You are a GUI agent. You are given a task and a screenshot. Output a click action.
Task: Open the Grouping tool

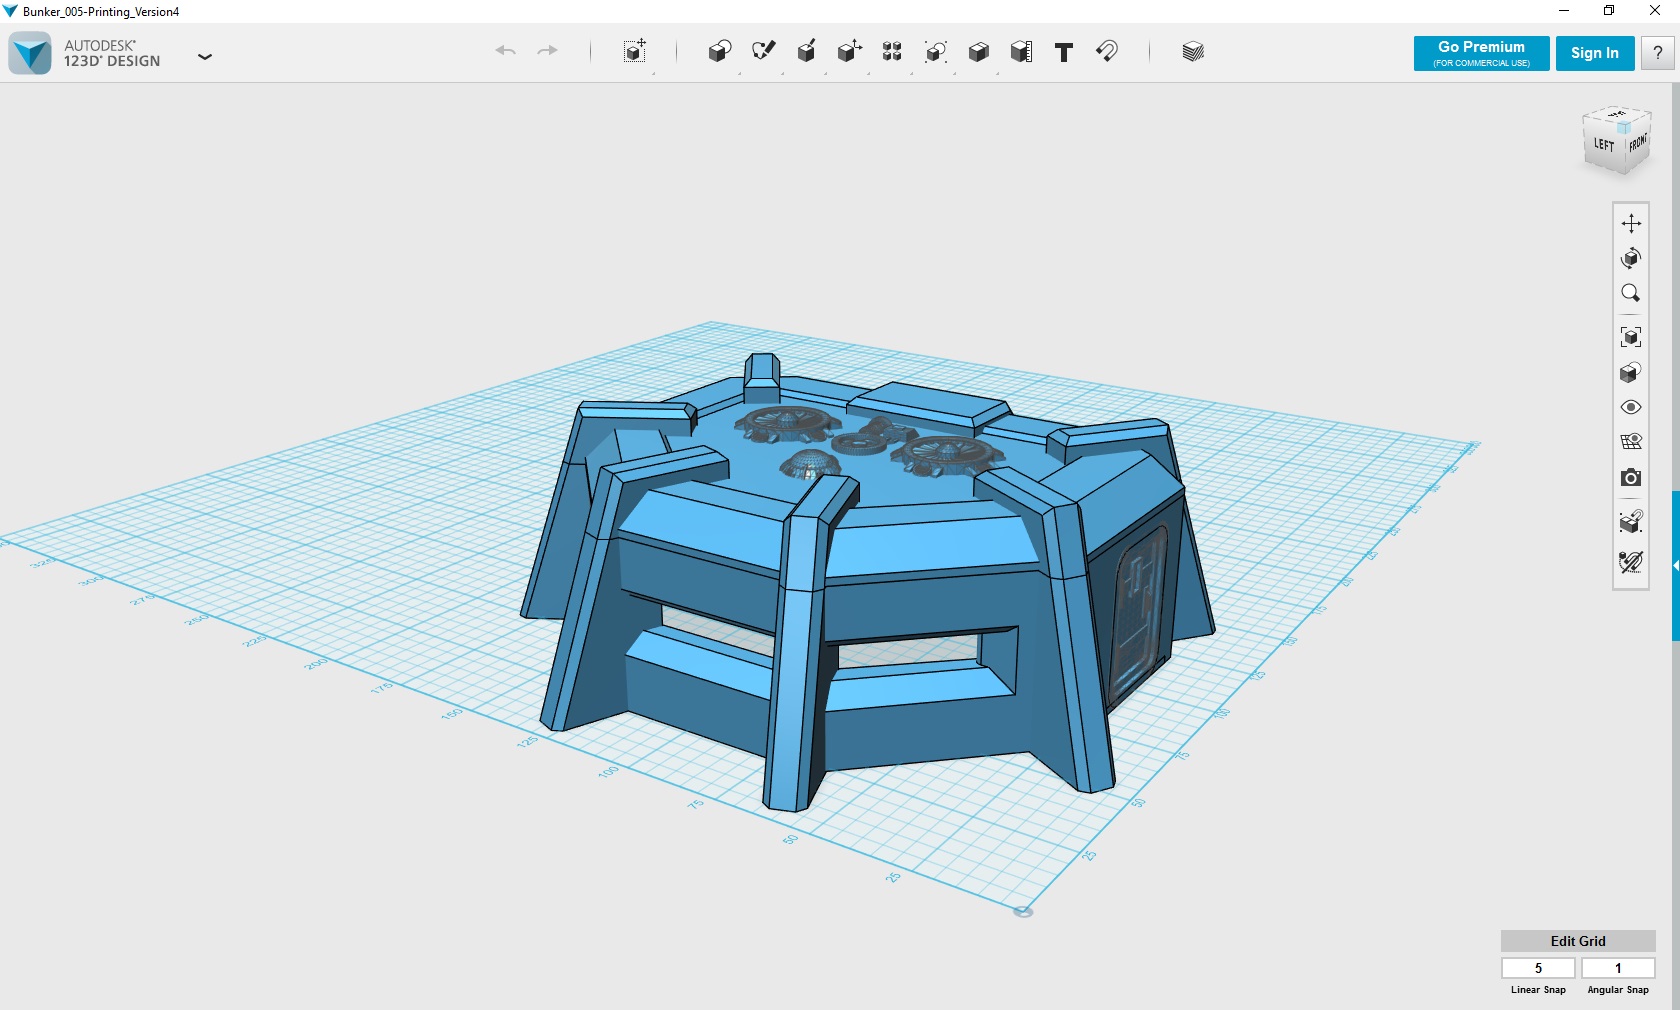pyautogui.click(x=936, y=52)
